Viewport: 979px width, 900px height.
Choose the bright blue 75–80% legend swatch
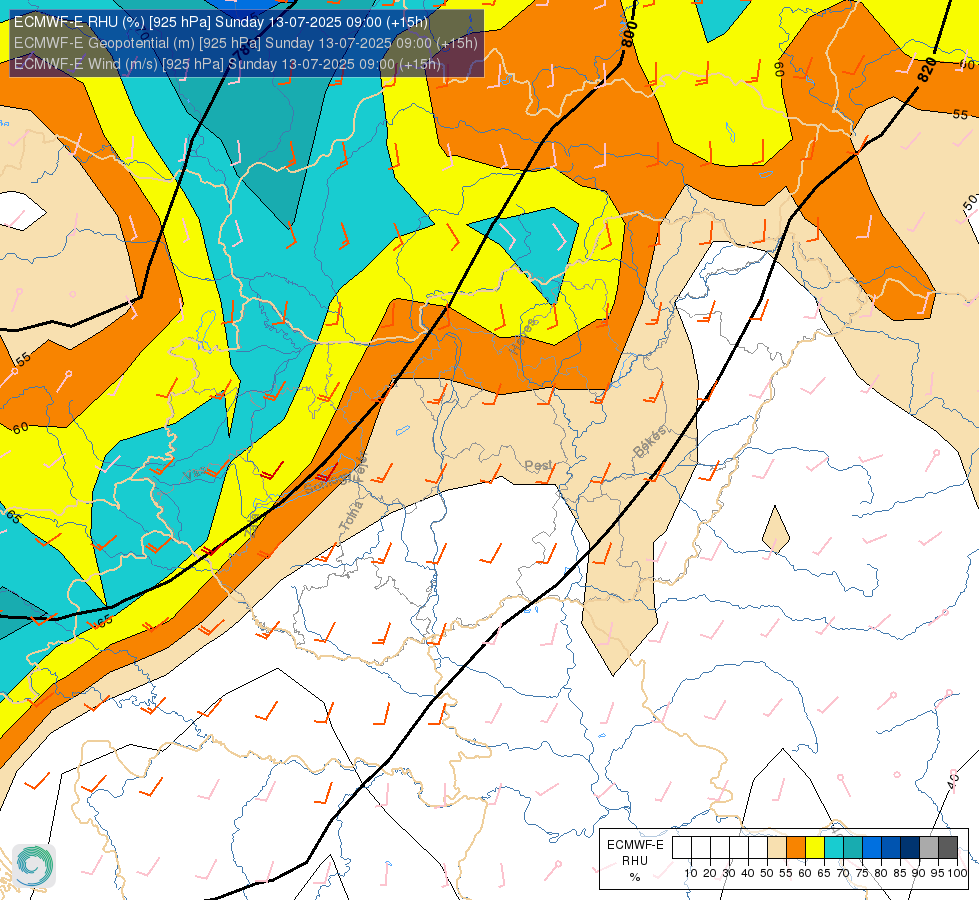[x=872, y=848]
